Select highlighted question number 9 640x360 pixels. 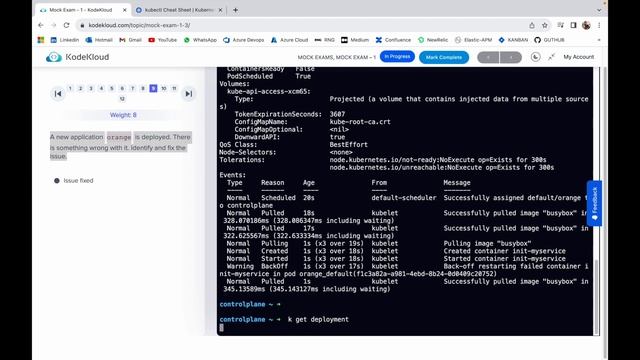[x=153, y=88]
